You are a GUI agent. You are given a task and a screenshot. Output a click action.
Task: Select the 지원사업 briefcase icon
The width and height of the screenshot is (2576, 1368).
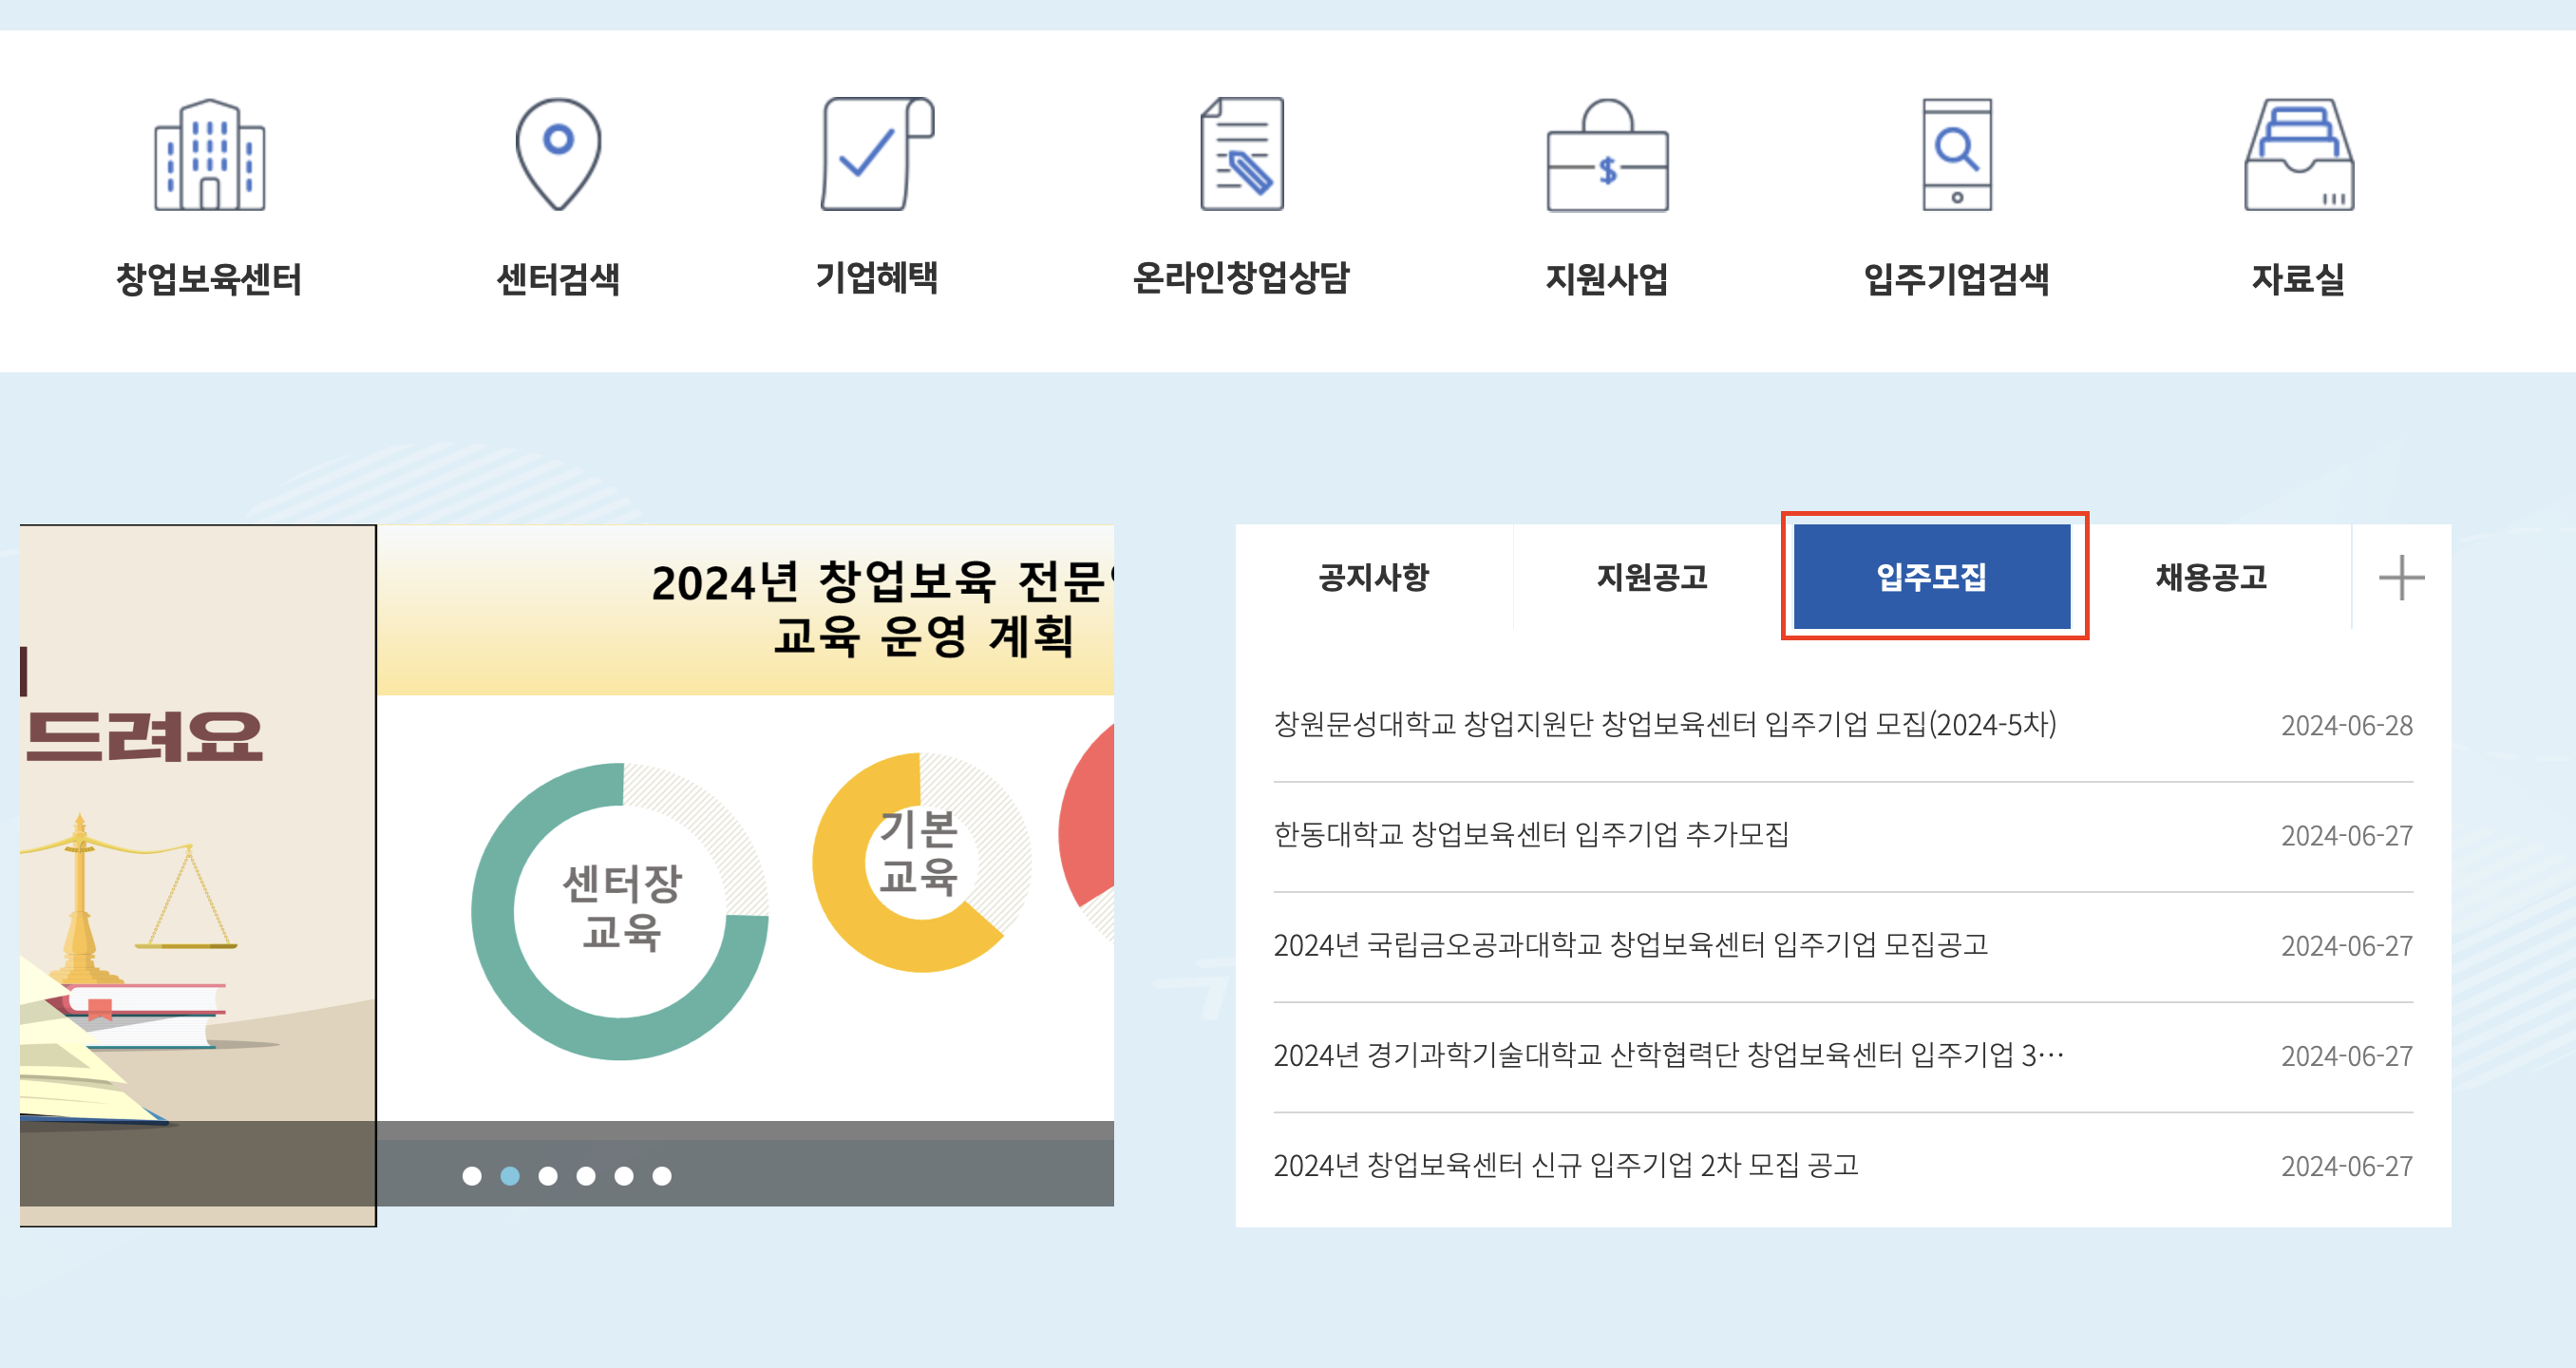pyautogui.click(x=1606, y=156)
